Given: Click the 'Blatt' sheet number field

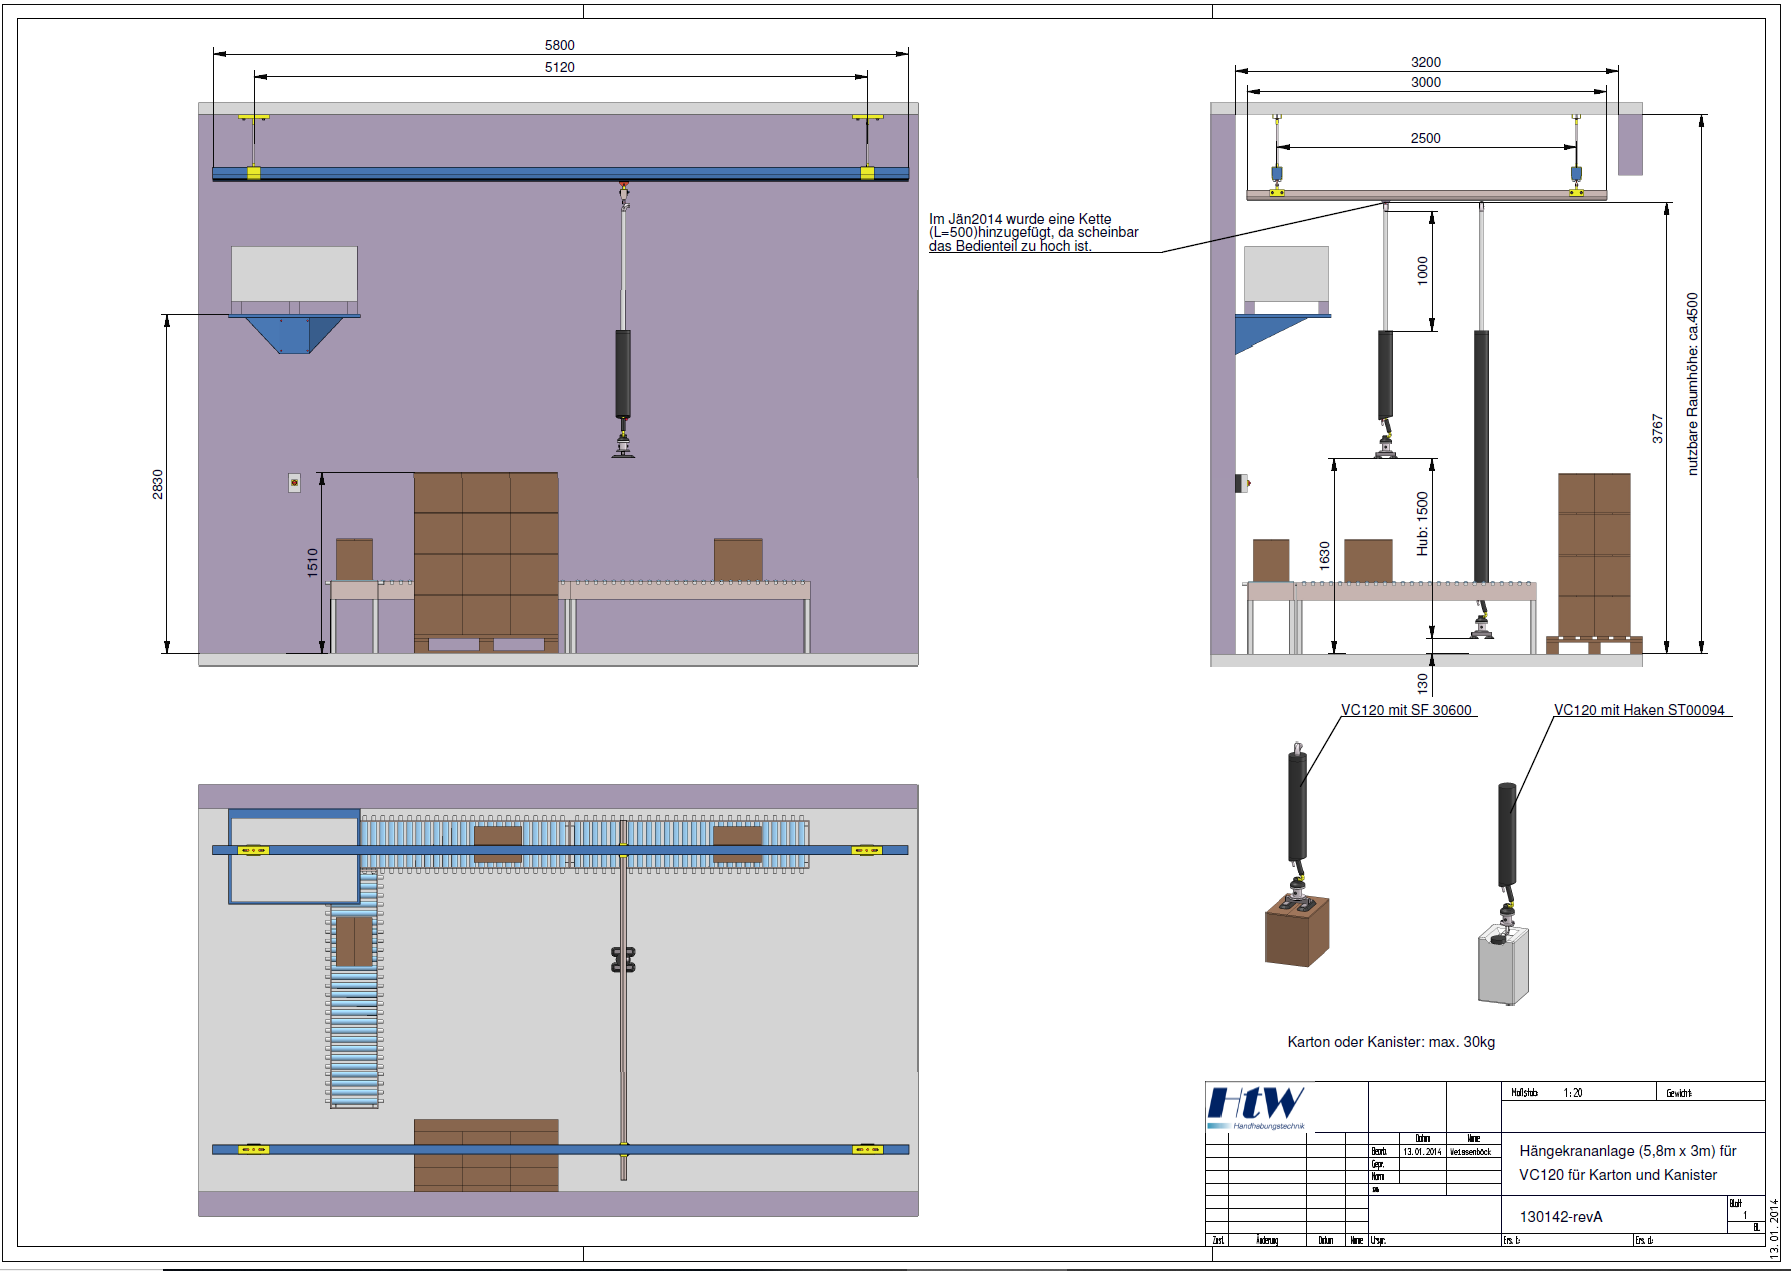Looking at the screenshot, I should coord(1745,1209).
